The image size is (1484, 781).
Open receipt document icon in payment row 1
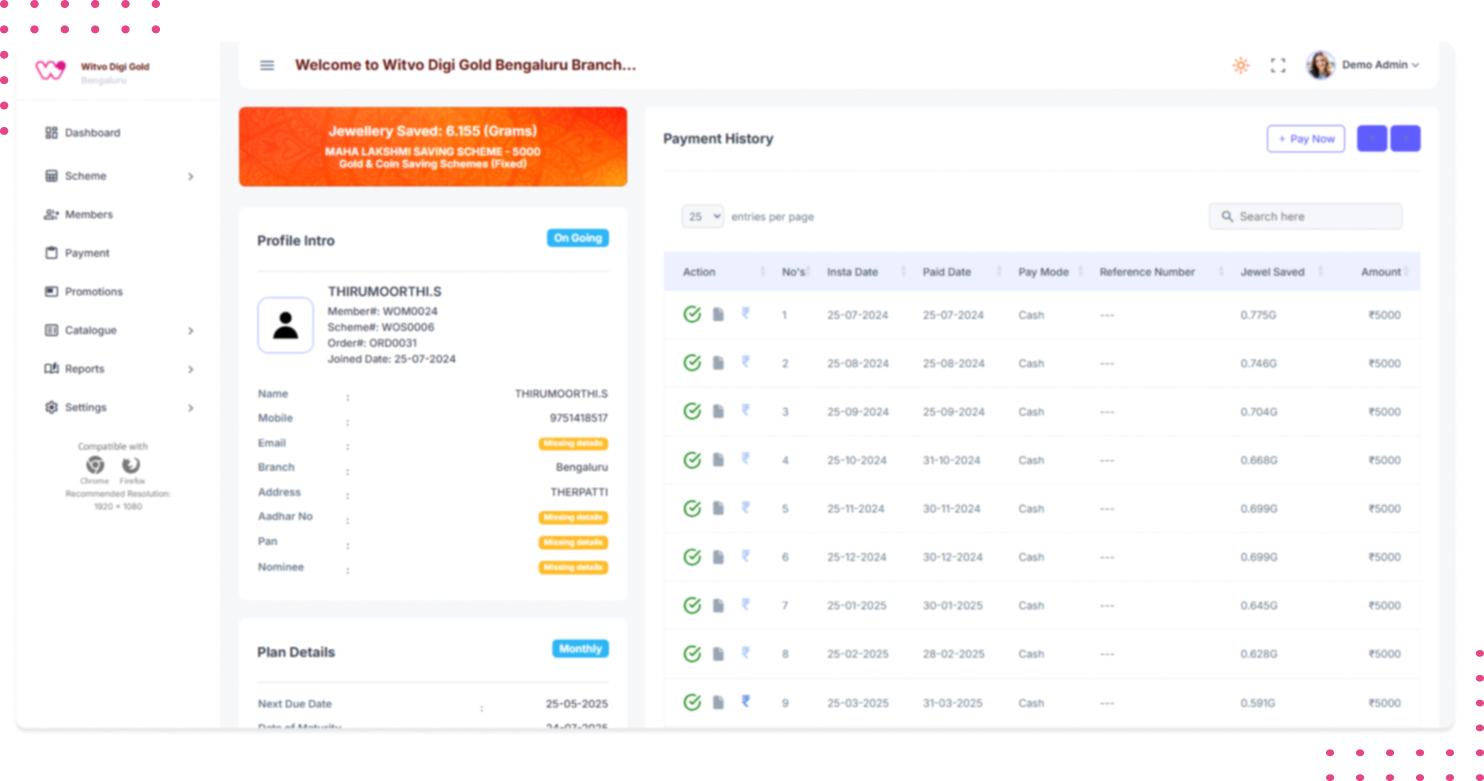pos(718,315)
